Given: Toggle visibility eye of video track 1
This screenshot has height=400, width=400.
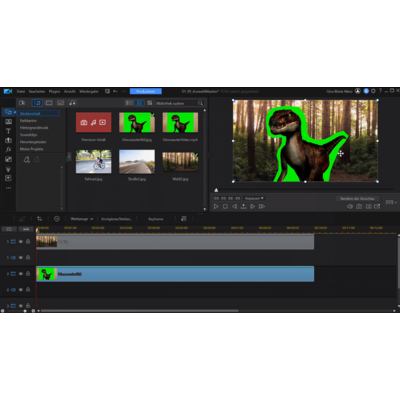Looking at the screenshot, I should pos(21,242).
